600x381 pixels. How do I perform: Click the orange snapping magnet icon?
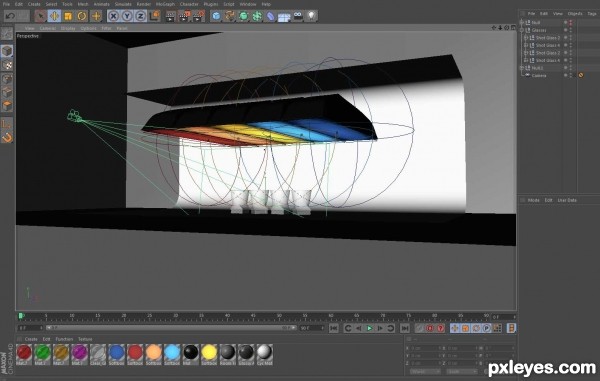point(7,137)
